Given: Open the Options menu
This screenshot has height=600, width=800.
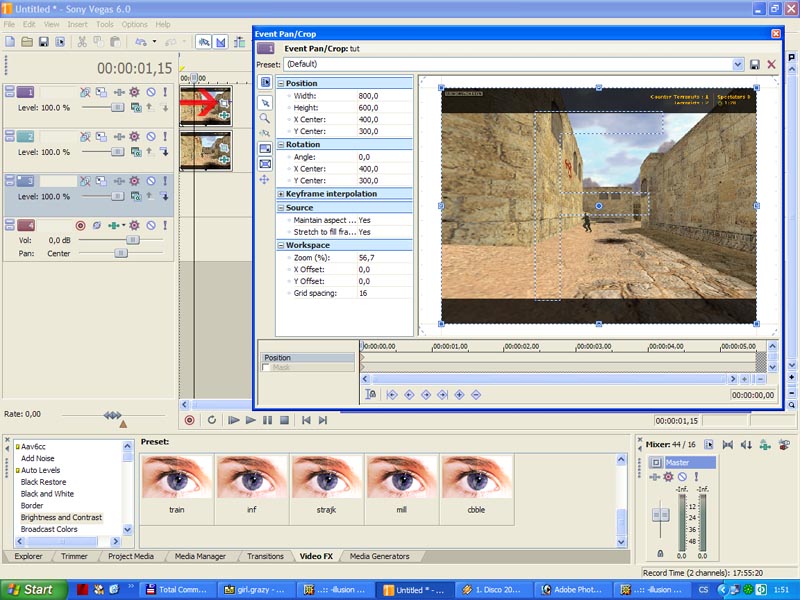Looking at the screenshot, I should click(134, 24).
